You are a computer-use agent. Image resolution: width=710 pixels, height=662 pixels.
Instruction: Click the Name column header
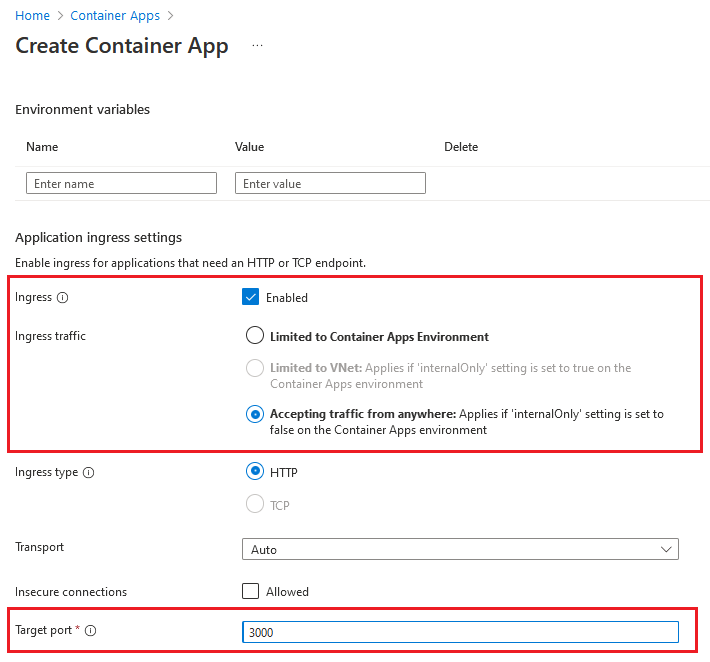pos(42,147)
